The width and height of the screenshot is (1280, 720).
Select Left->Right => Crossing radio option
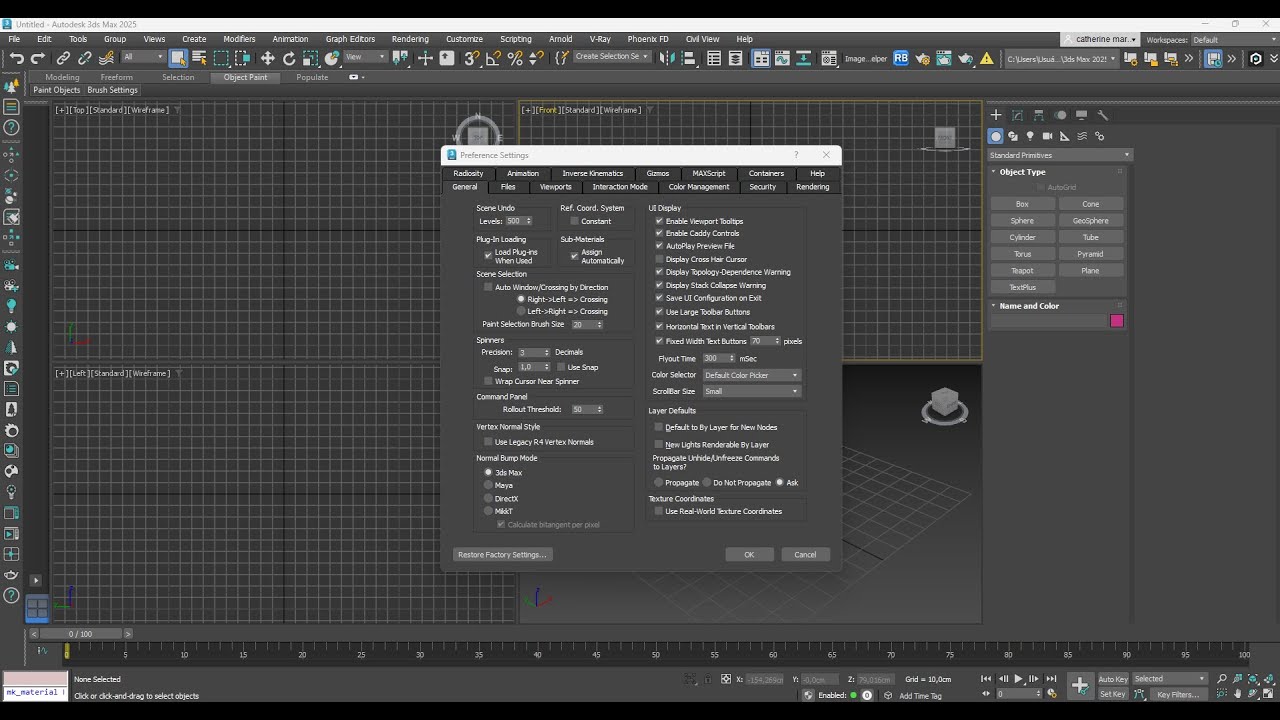521,311
